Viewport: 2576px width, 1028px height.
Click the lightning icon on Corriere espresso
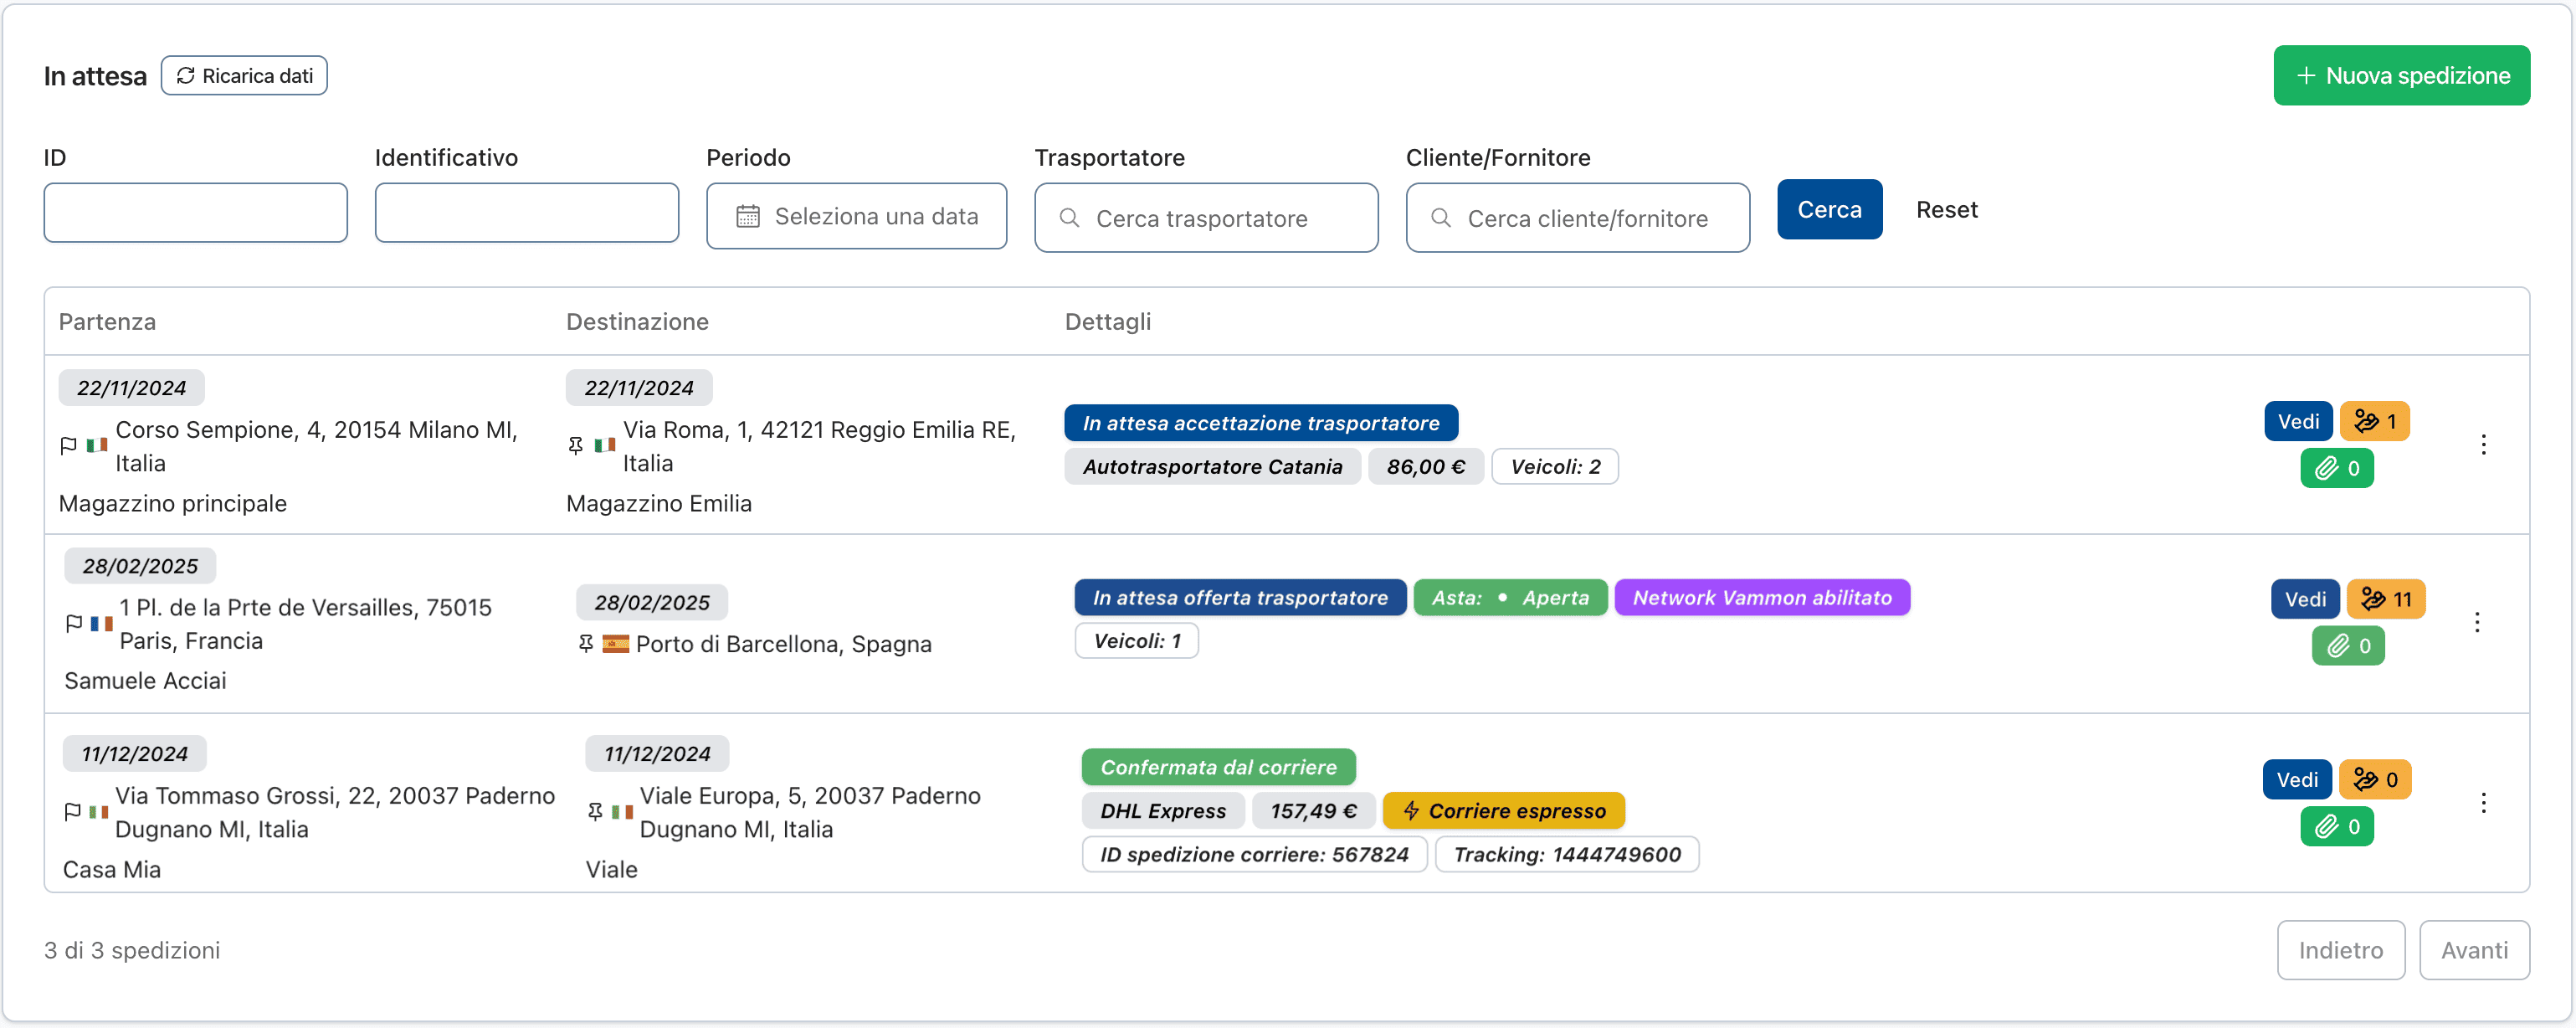(1411, 811)
